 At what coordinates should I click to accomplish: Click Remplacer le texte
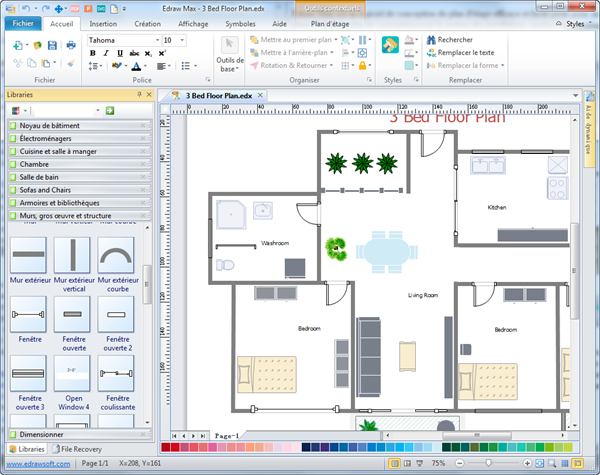pos(461,52)
